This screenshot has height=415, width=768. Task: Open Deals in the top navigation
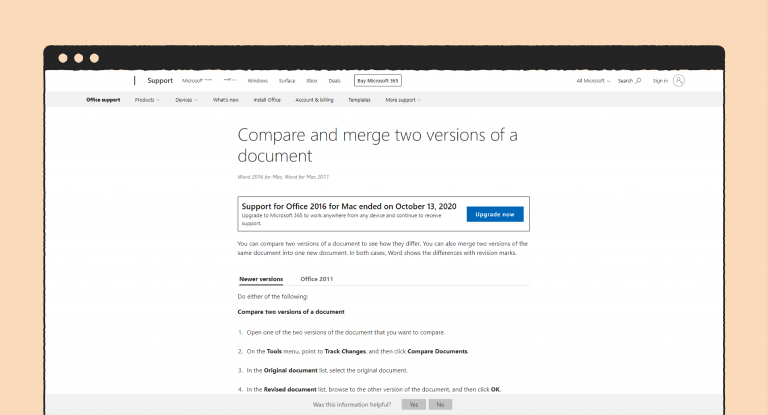point(334,80)
